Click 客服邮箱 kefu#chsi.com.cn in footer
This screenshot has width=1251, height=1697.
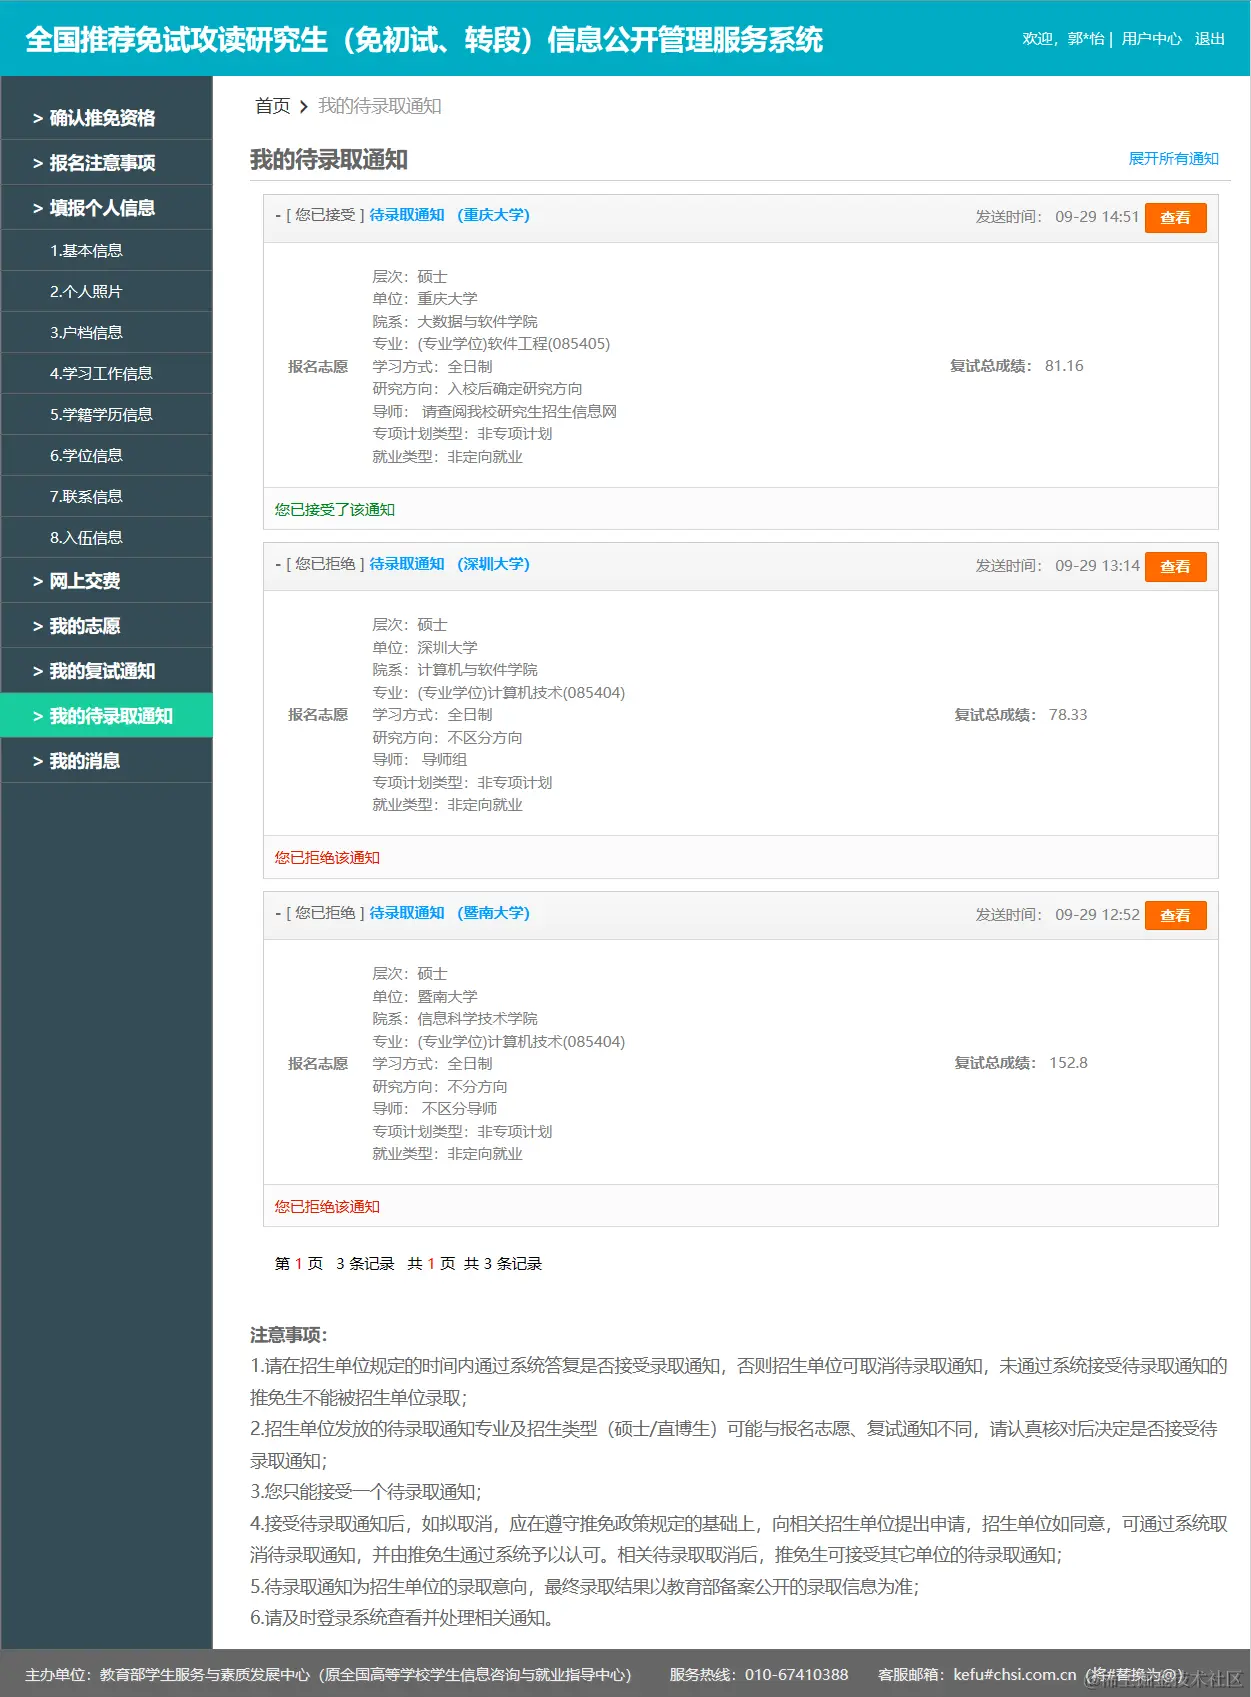[x=977, y=1675]
